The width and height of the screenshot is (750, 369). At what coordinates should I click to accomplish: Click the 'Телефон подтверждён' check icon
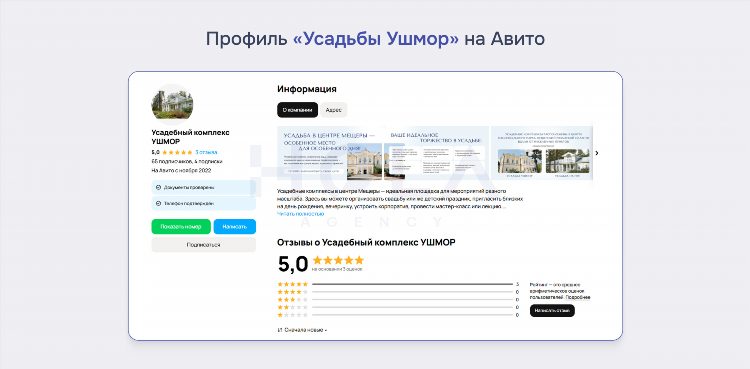158,203
